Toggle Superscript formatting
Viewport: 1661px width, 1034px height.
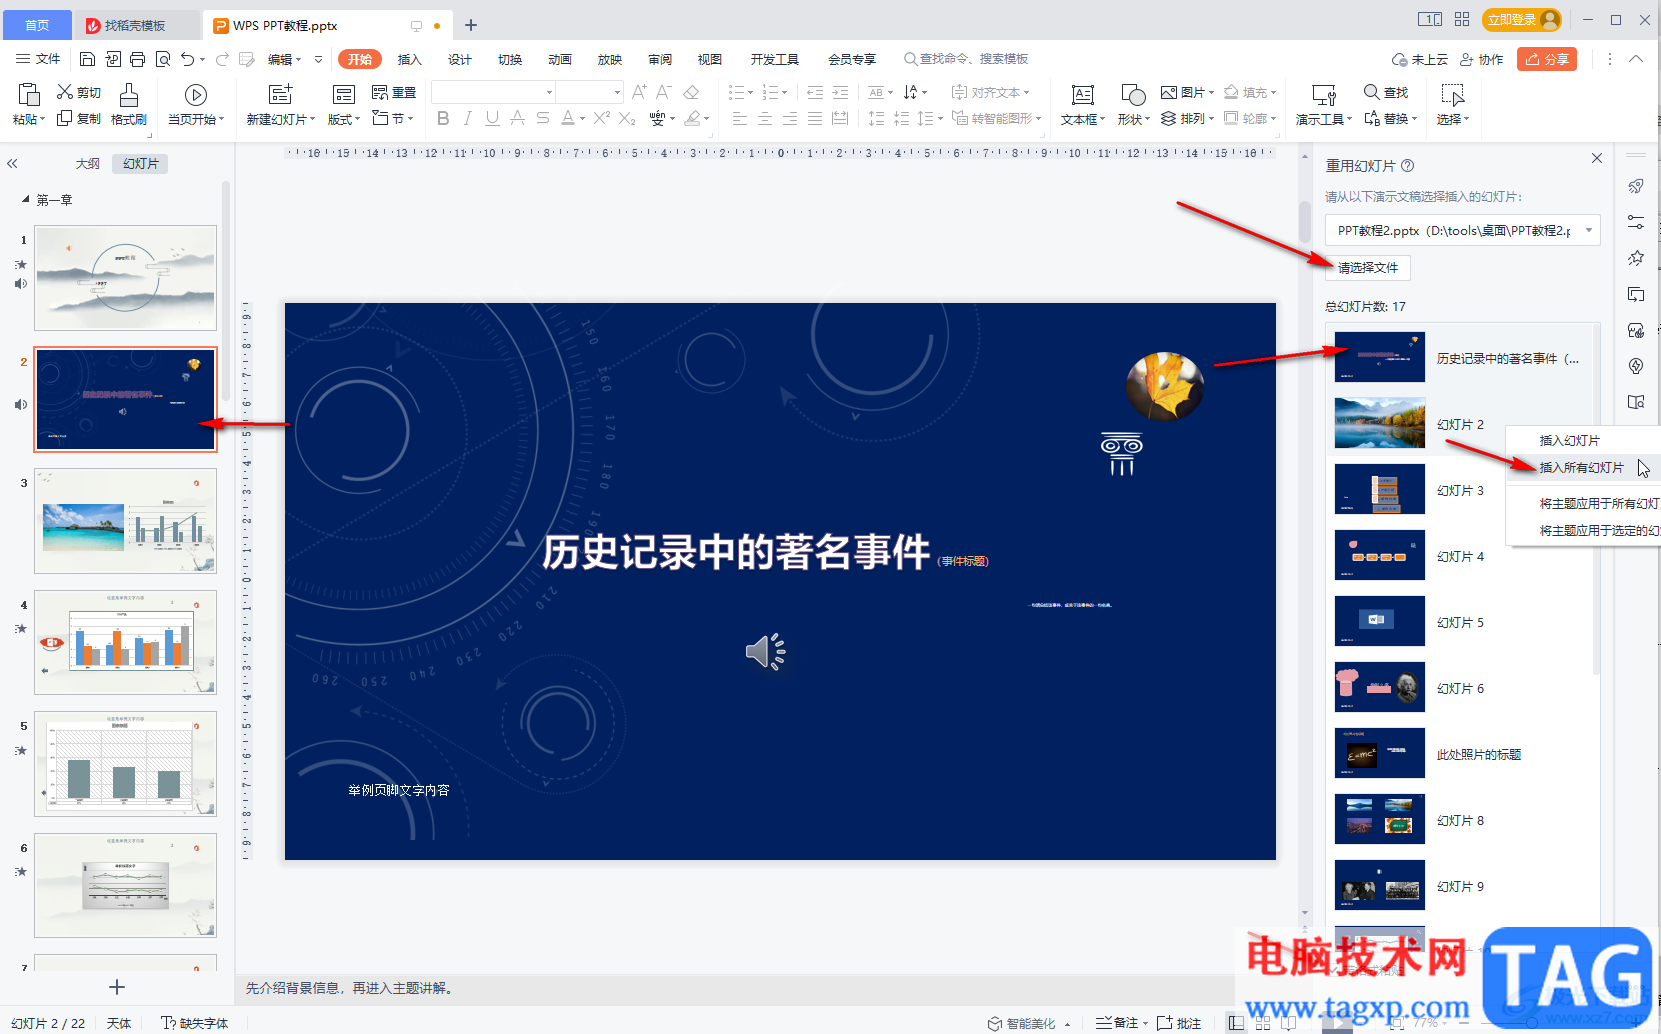(x=602, y=118)
